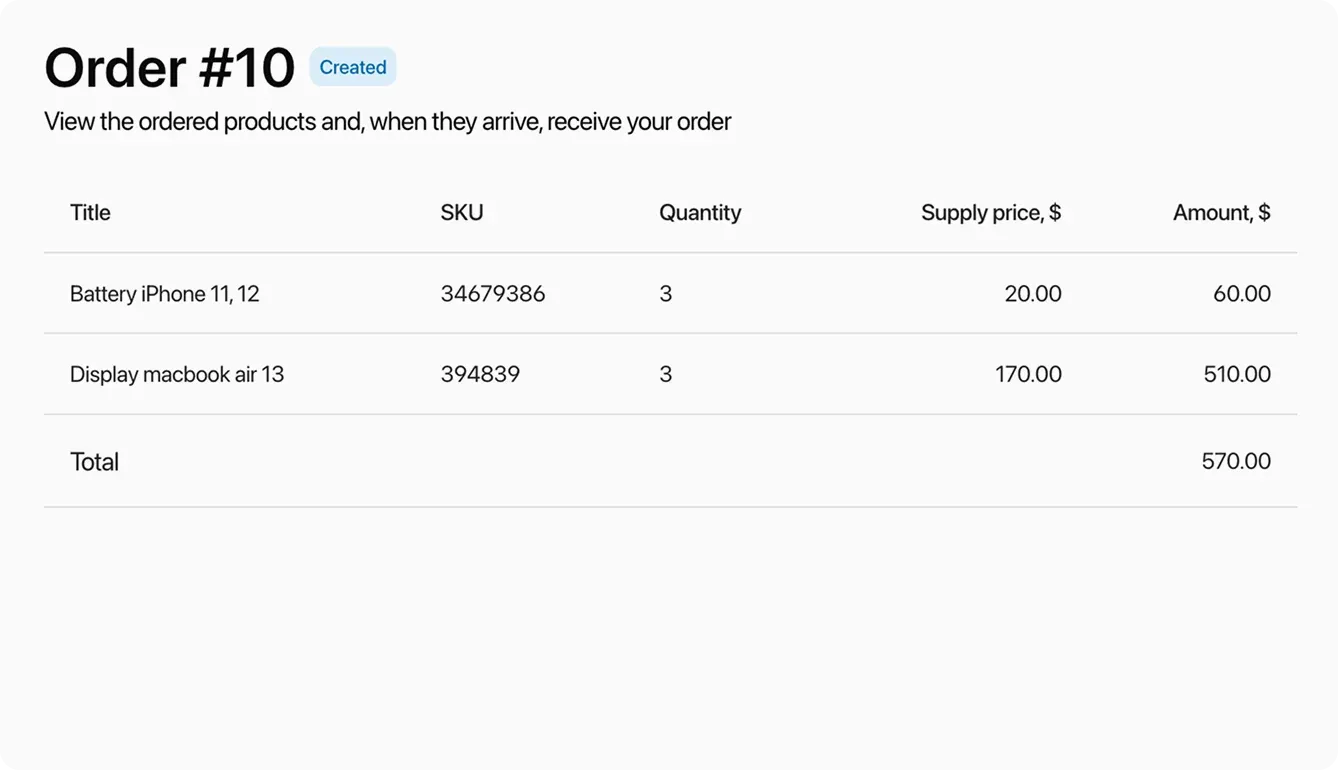
Task: Select the Battery iPhone 11, 12 product
Action: click(164, 293)
